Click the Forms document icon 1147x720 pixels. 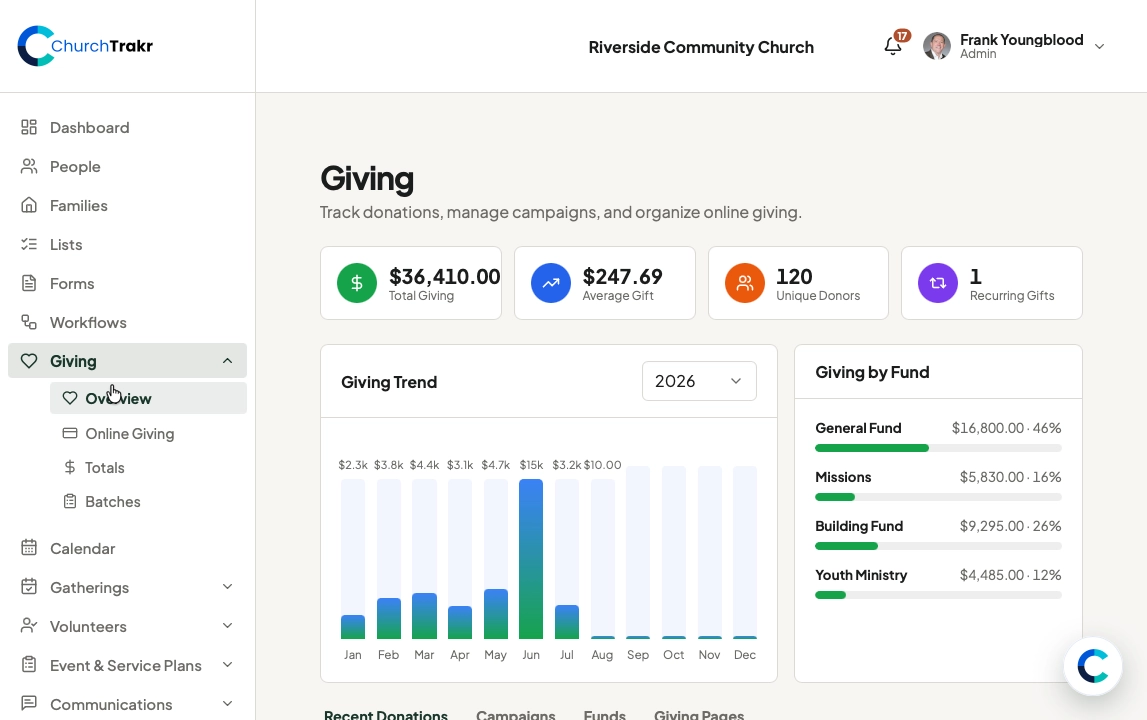coord(29,283)
